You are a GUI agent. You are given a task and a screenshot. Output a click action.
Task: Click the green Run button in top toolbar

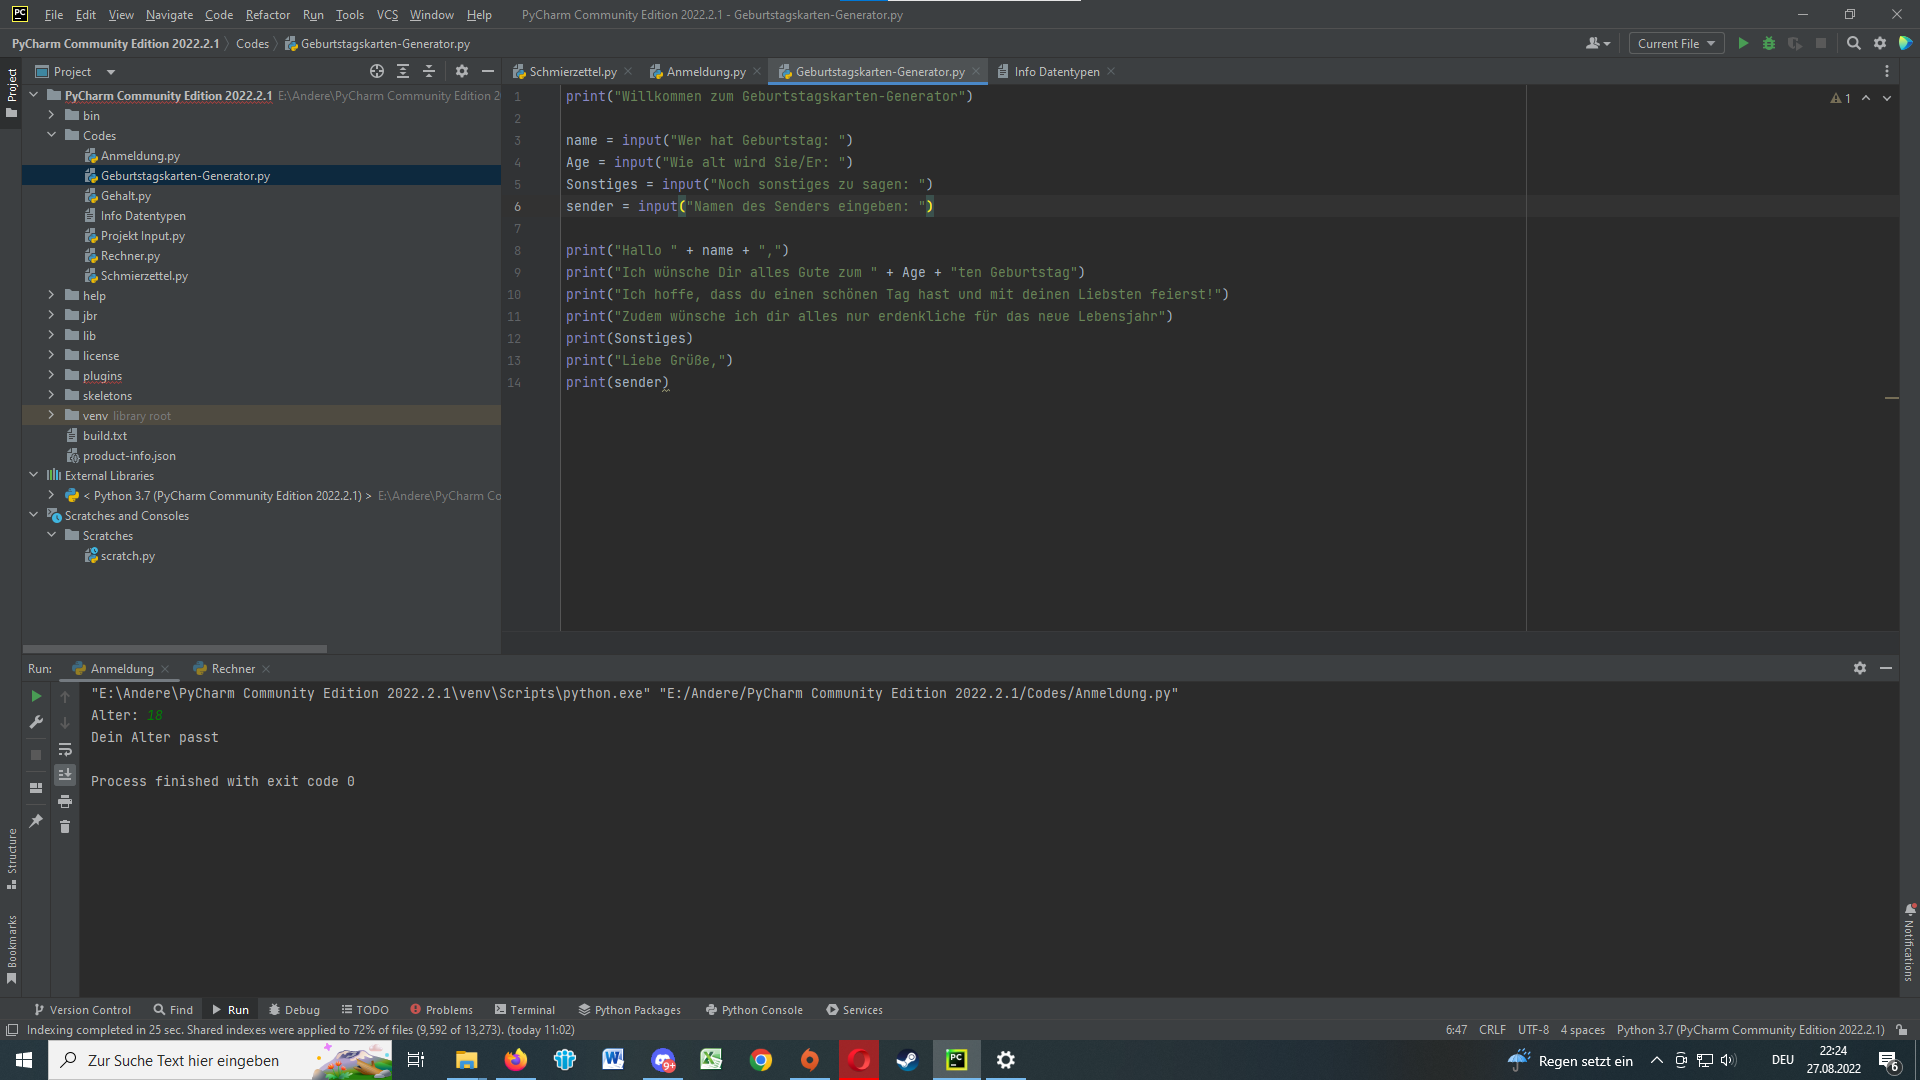1743,43
